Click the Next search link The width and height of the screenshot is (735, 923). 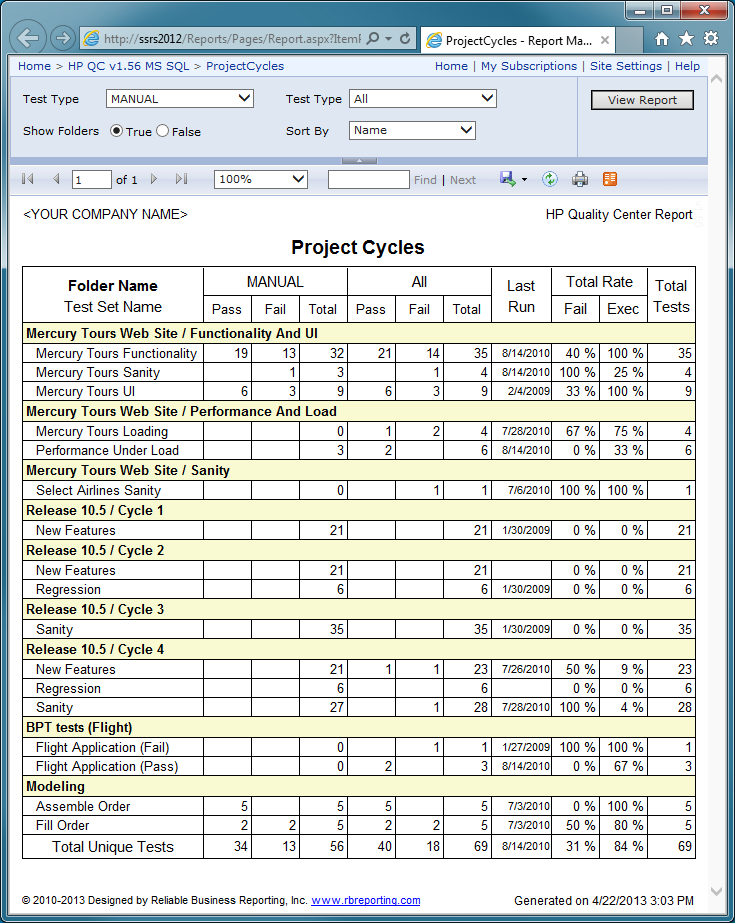pos(463,180)
